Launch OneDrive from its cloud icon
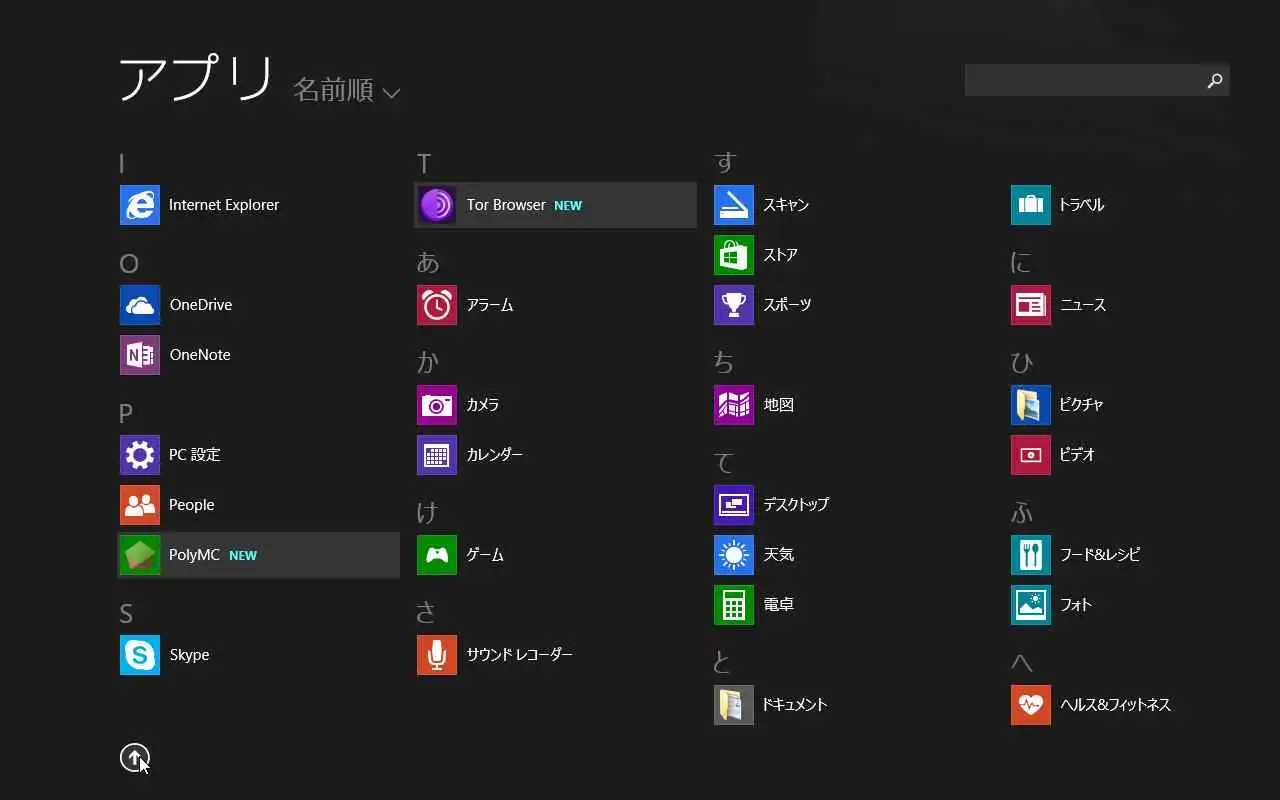Viewport: 1280px width, 800px height. (140, 305)
